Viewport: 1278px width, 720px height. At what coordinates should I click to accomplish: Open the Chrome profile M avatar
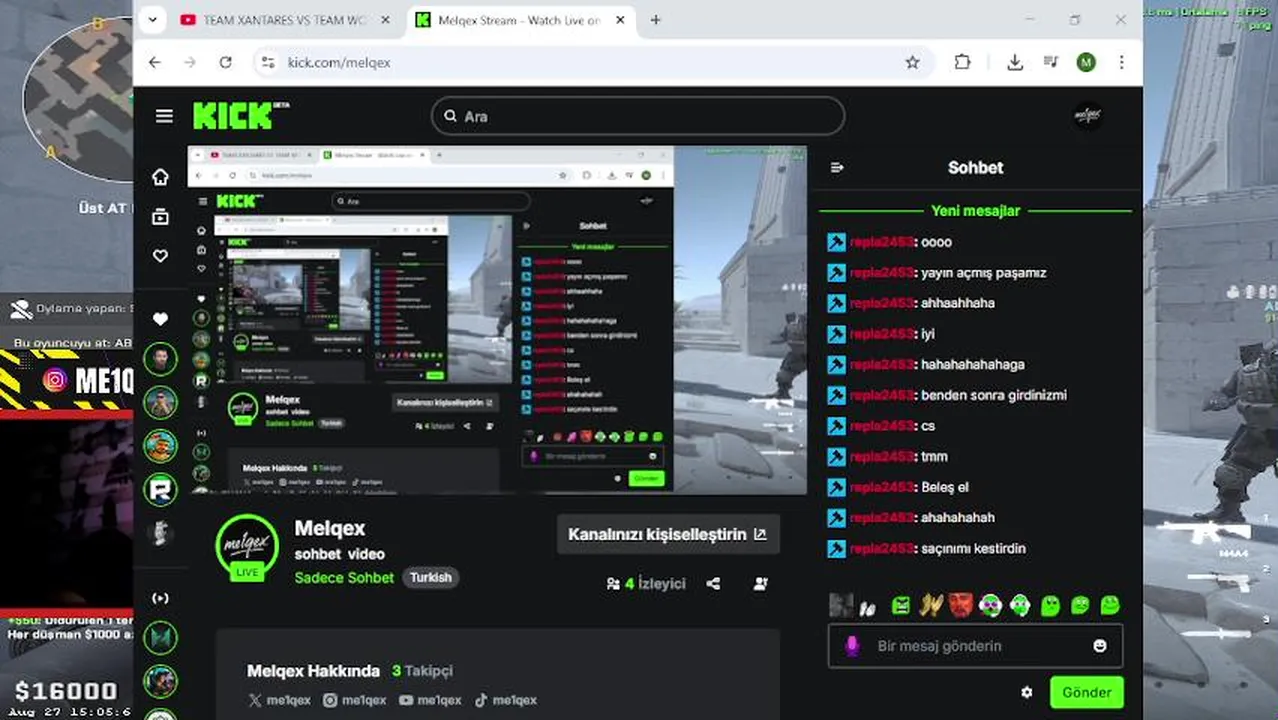point(1086,62)
